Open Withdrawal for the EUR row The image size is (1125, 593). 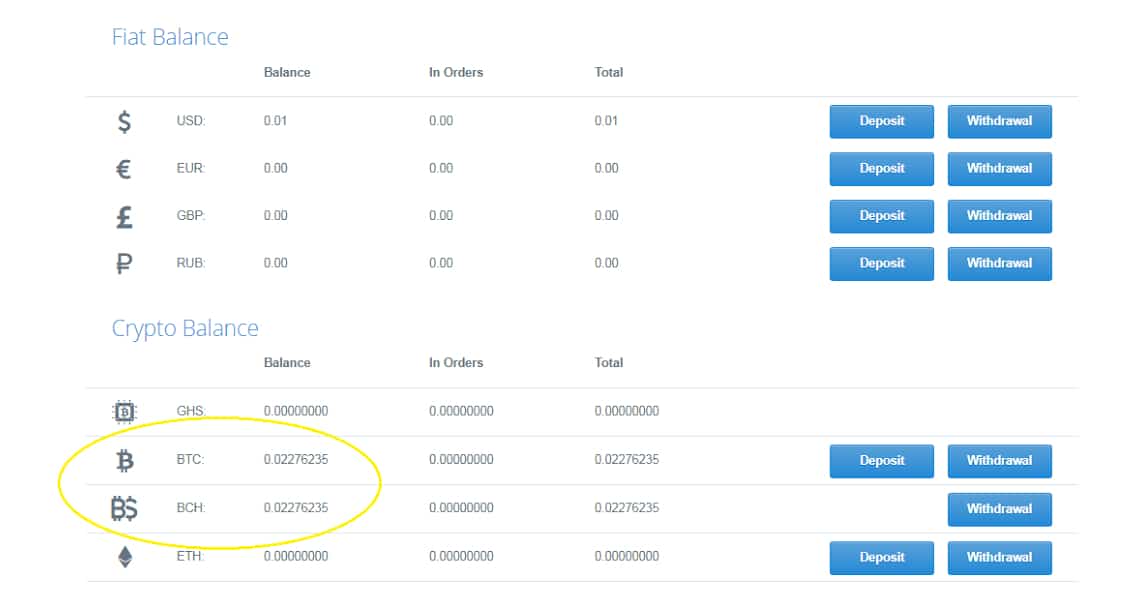(x=999, y=169)
